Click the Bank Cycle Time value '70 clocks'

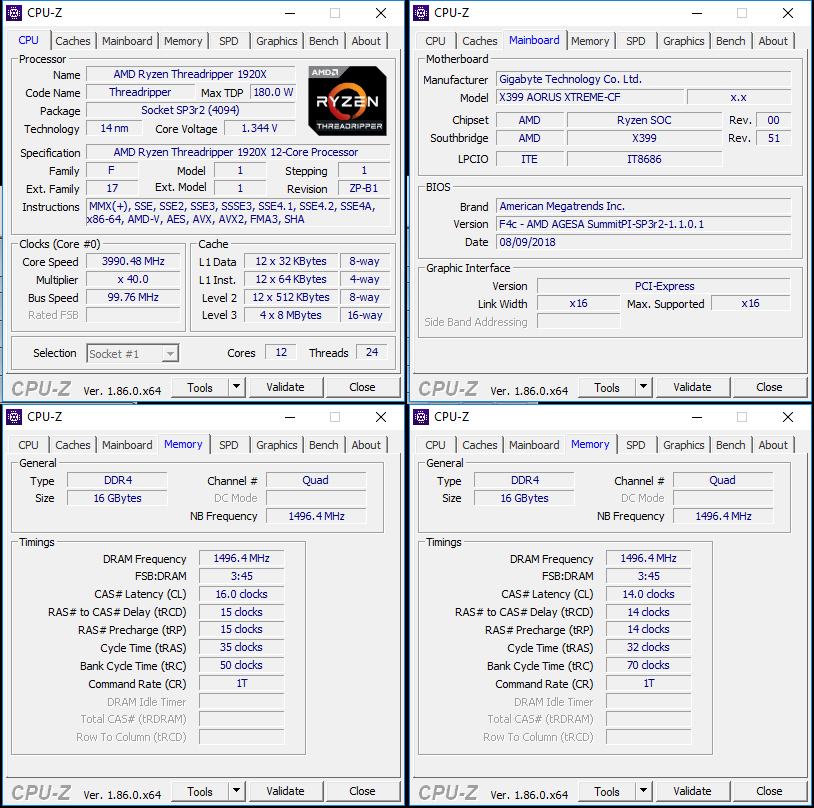[x=648, y=665]
